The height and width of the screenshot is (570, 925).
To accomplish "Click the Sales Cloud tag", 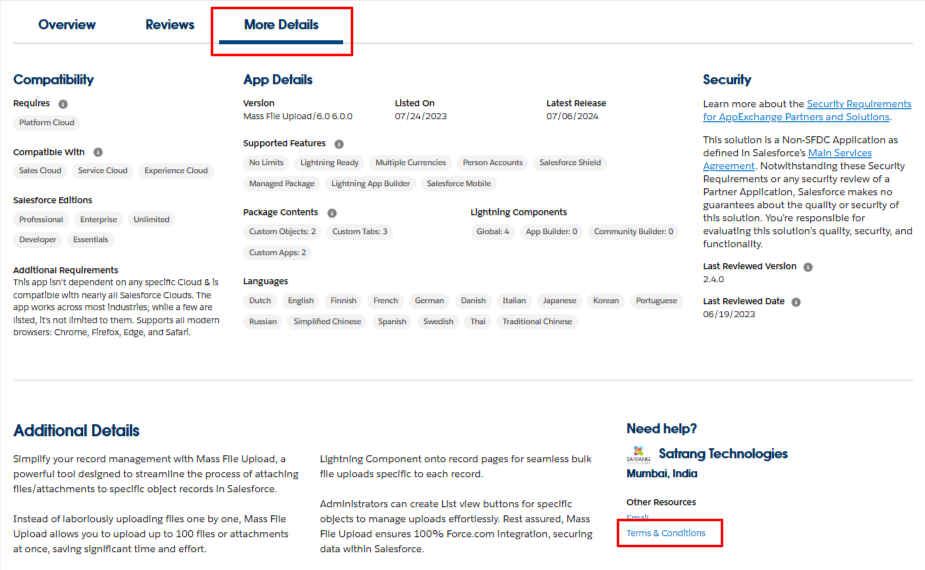I will pyautogui.click(x=40, y=171).
